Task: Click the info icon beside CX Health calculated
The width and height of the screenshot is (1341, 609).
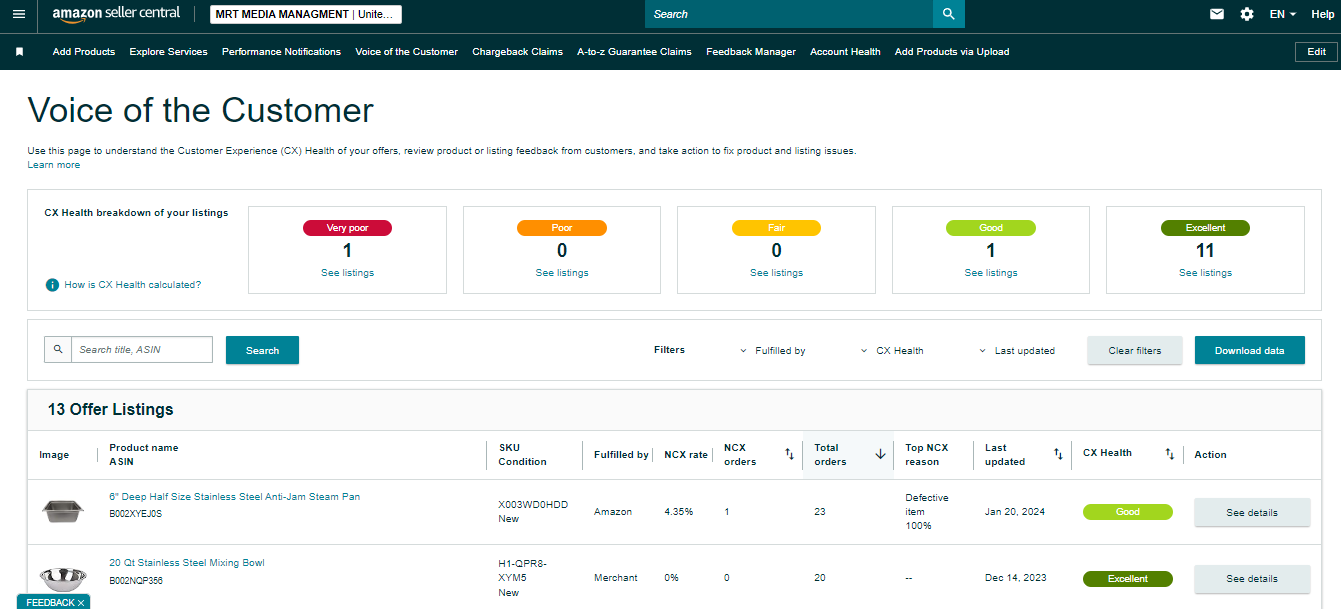Action: point(52,285)
